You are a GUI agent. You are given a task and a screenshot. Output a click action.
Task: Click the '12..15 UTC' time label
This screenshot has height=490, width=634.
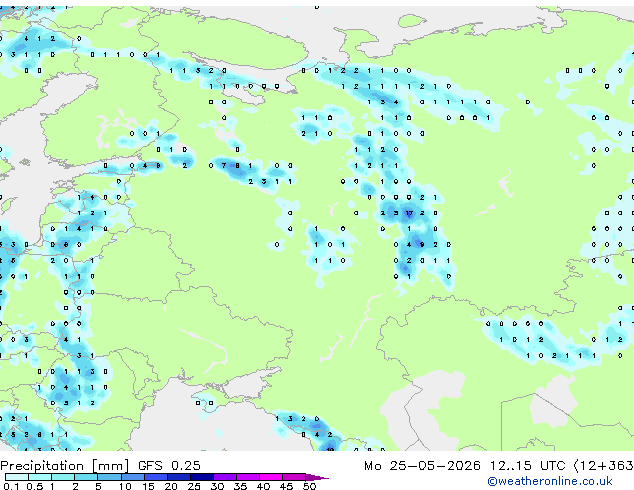pos(527,466)
